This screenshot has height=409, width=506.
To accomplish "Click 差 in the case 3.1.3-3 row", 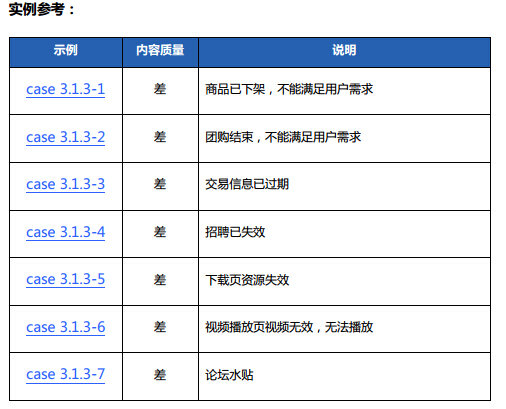I will click(x=160, y=184).
